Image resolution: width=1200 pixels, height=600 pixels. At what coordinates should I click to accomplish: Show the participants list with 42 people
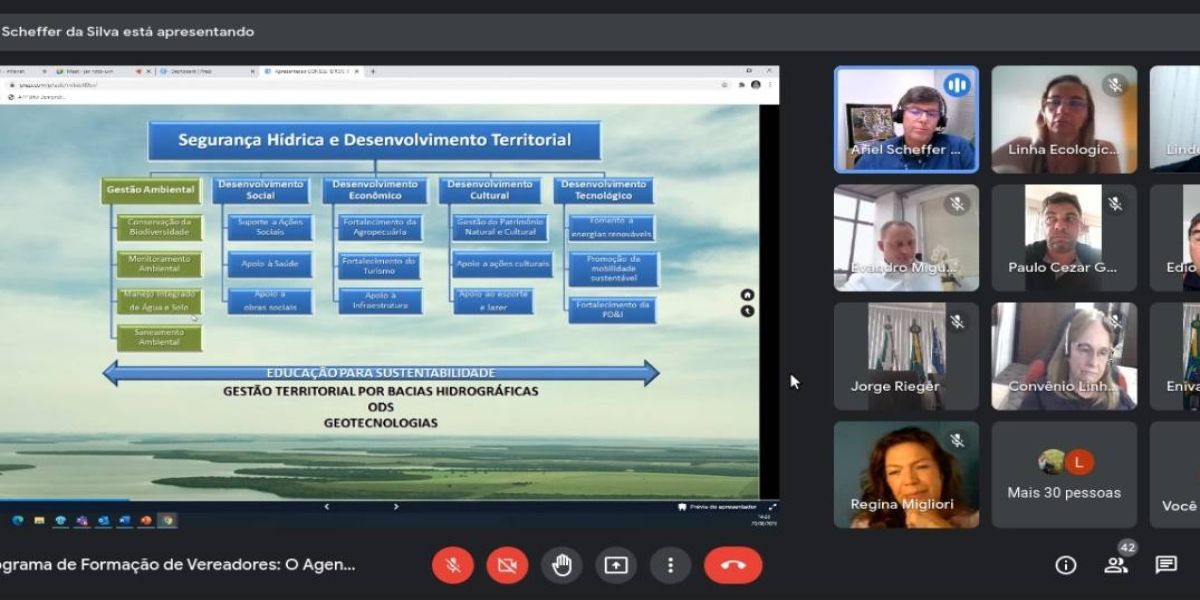pyautogui.click(x=1116, y=565)
